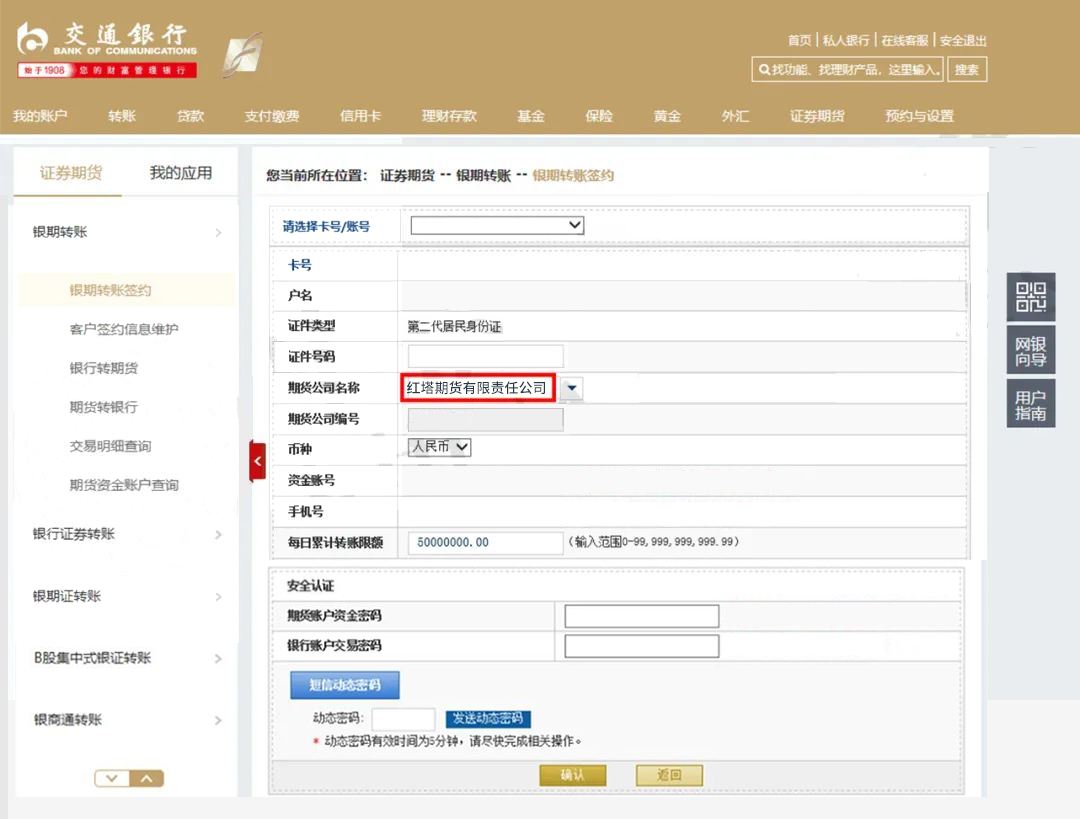Image resolution: width=1080 pixels, height=819 pixels.
Task: Click 安全退出 link
Action: tap(963, 41)
